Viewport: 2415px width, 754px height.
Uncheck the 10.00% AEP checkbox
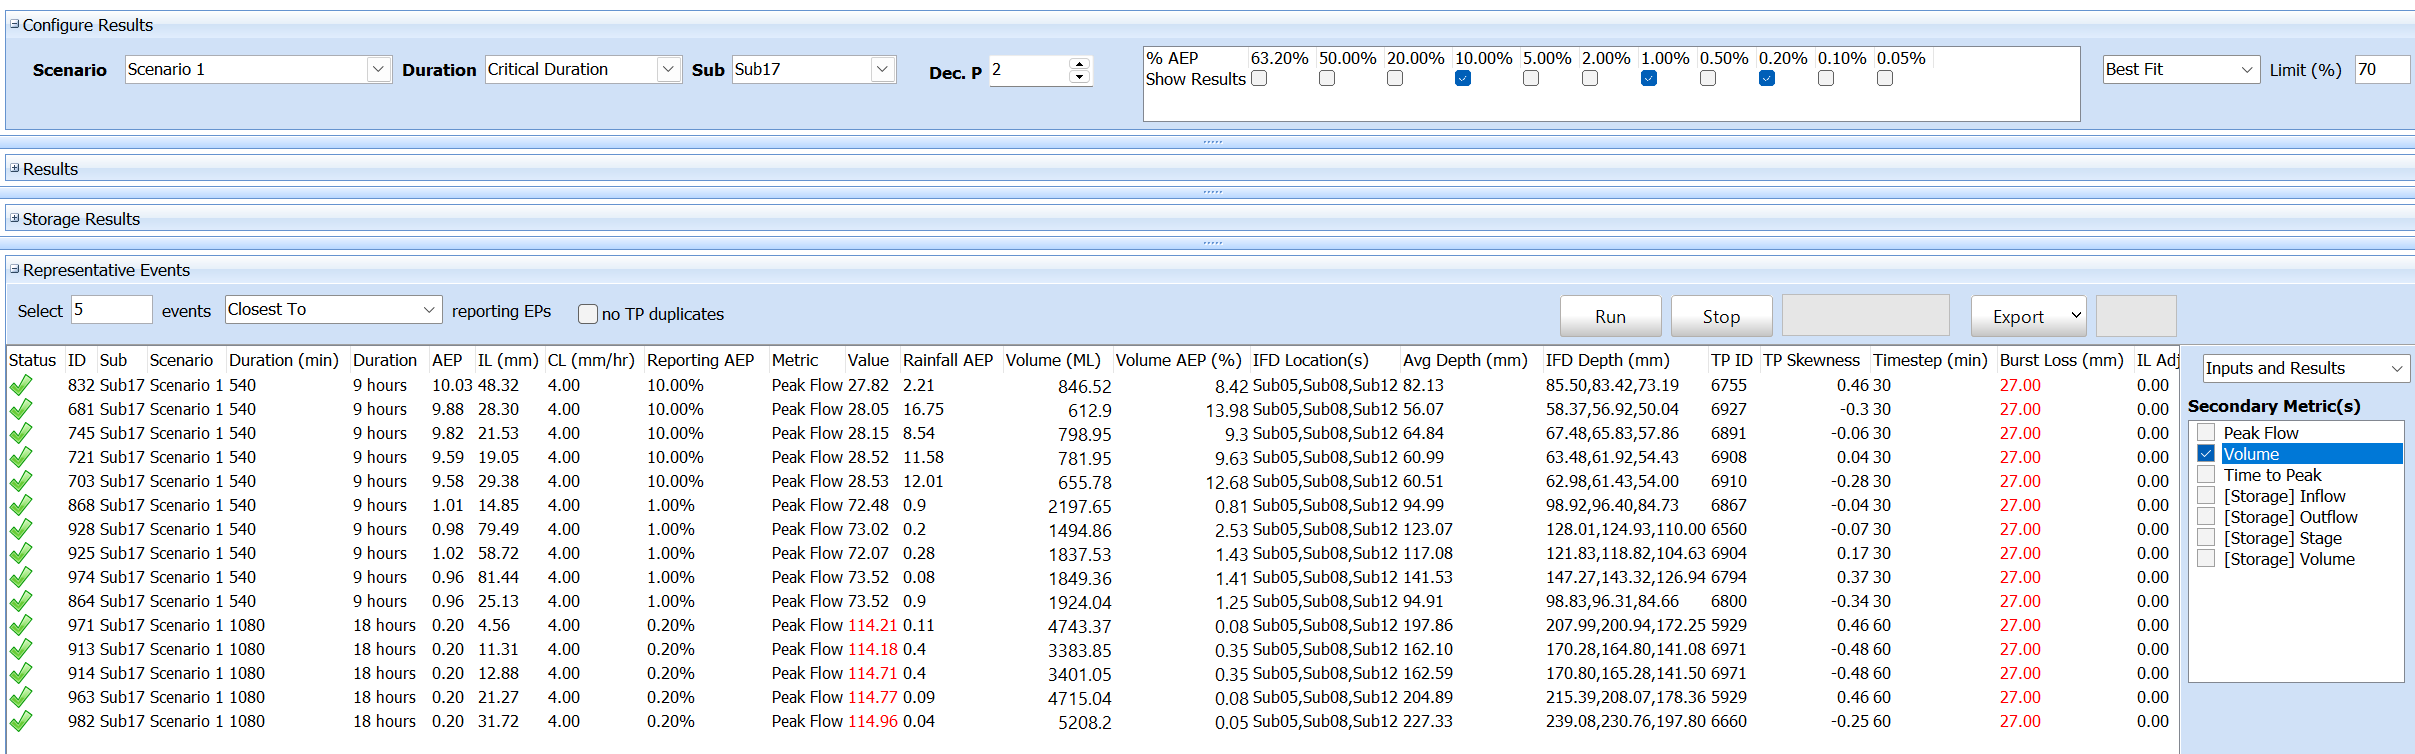pyautogui.click(x=1462, y=78)
